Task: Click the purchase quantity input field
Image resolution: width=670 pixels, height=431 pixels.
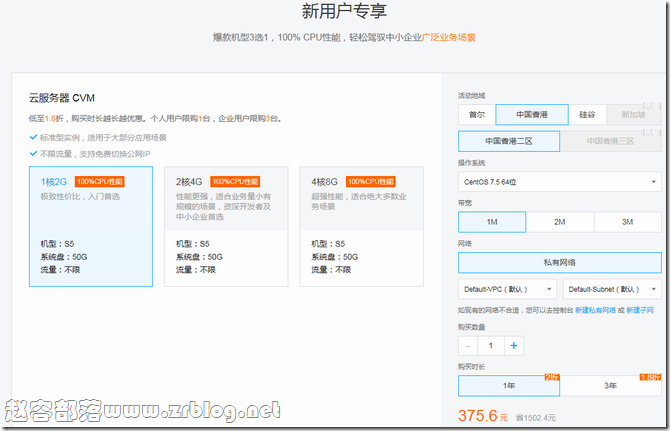Action: 491,346
